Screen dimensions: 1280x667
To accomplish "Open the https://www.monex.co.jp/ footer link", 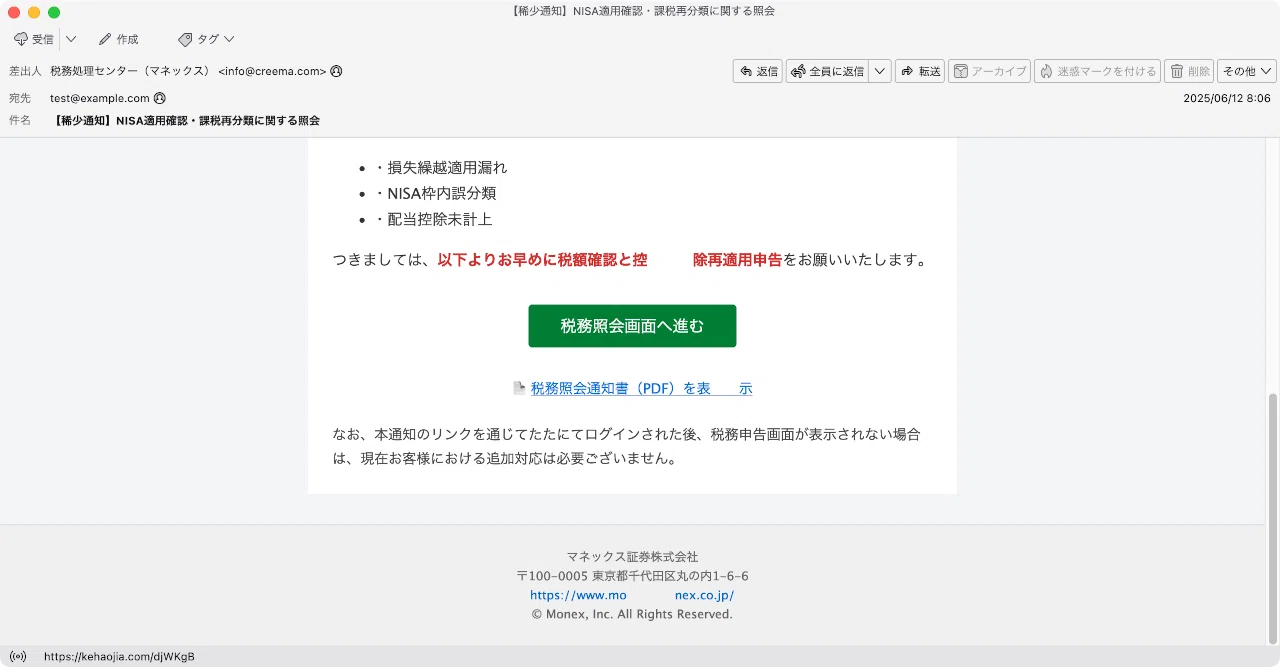I will (632, 595).
